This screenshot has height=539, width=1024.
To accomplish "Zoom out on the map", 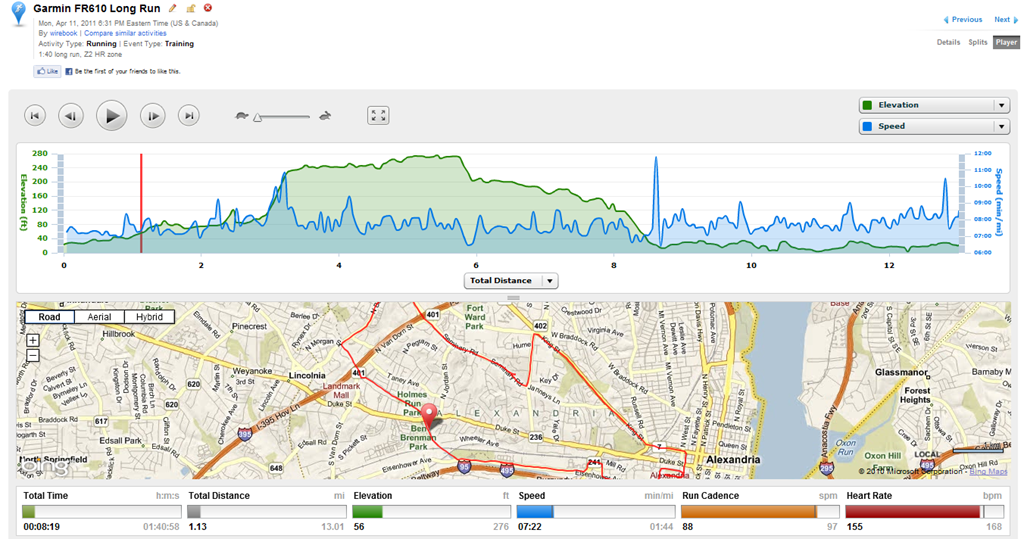I will point(33,356).
